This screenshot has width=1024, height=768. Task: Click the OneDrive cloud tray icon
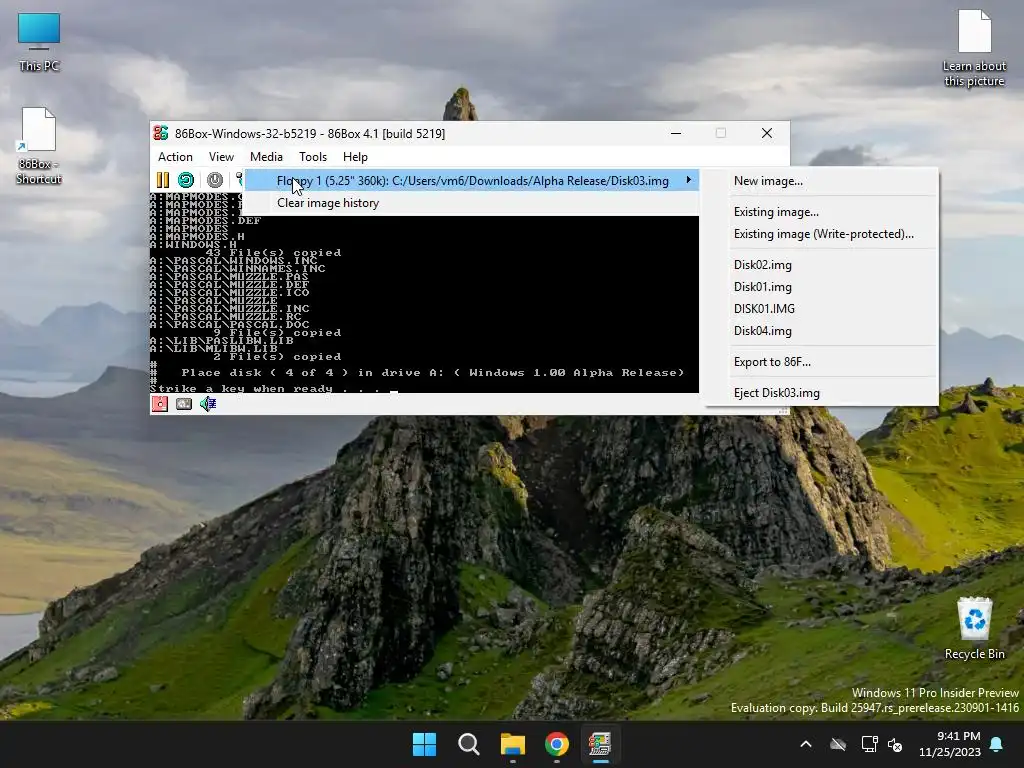tap(838, 744)
